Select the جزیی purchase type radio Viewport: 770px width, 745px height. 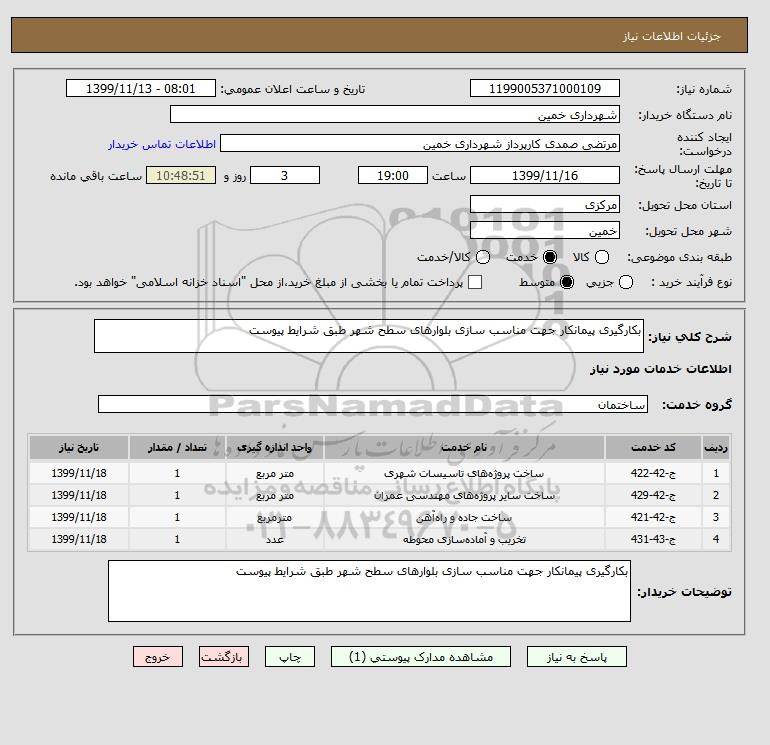tap(626, 282)
